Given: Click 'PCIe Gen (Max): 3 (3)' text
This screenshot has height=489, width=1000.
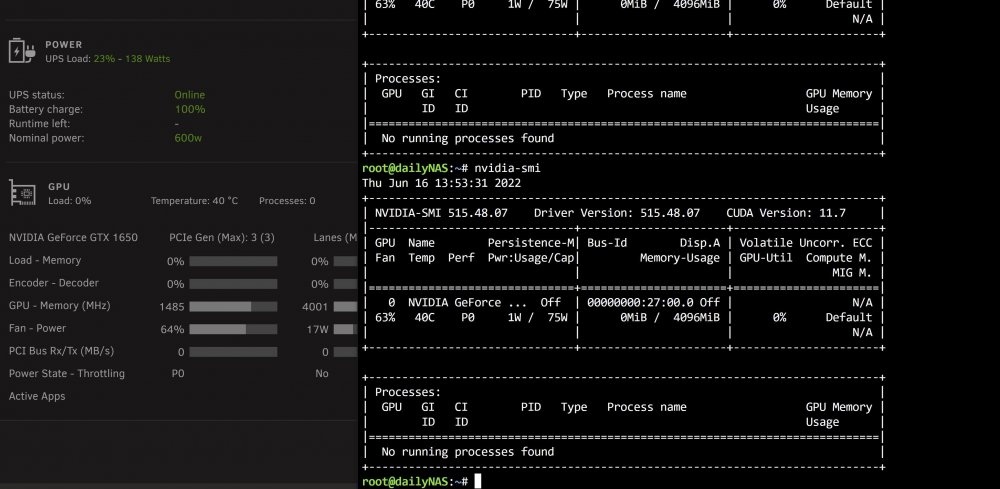Looking at the screenshot, I should 222,238.
